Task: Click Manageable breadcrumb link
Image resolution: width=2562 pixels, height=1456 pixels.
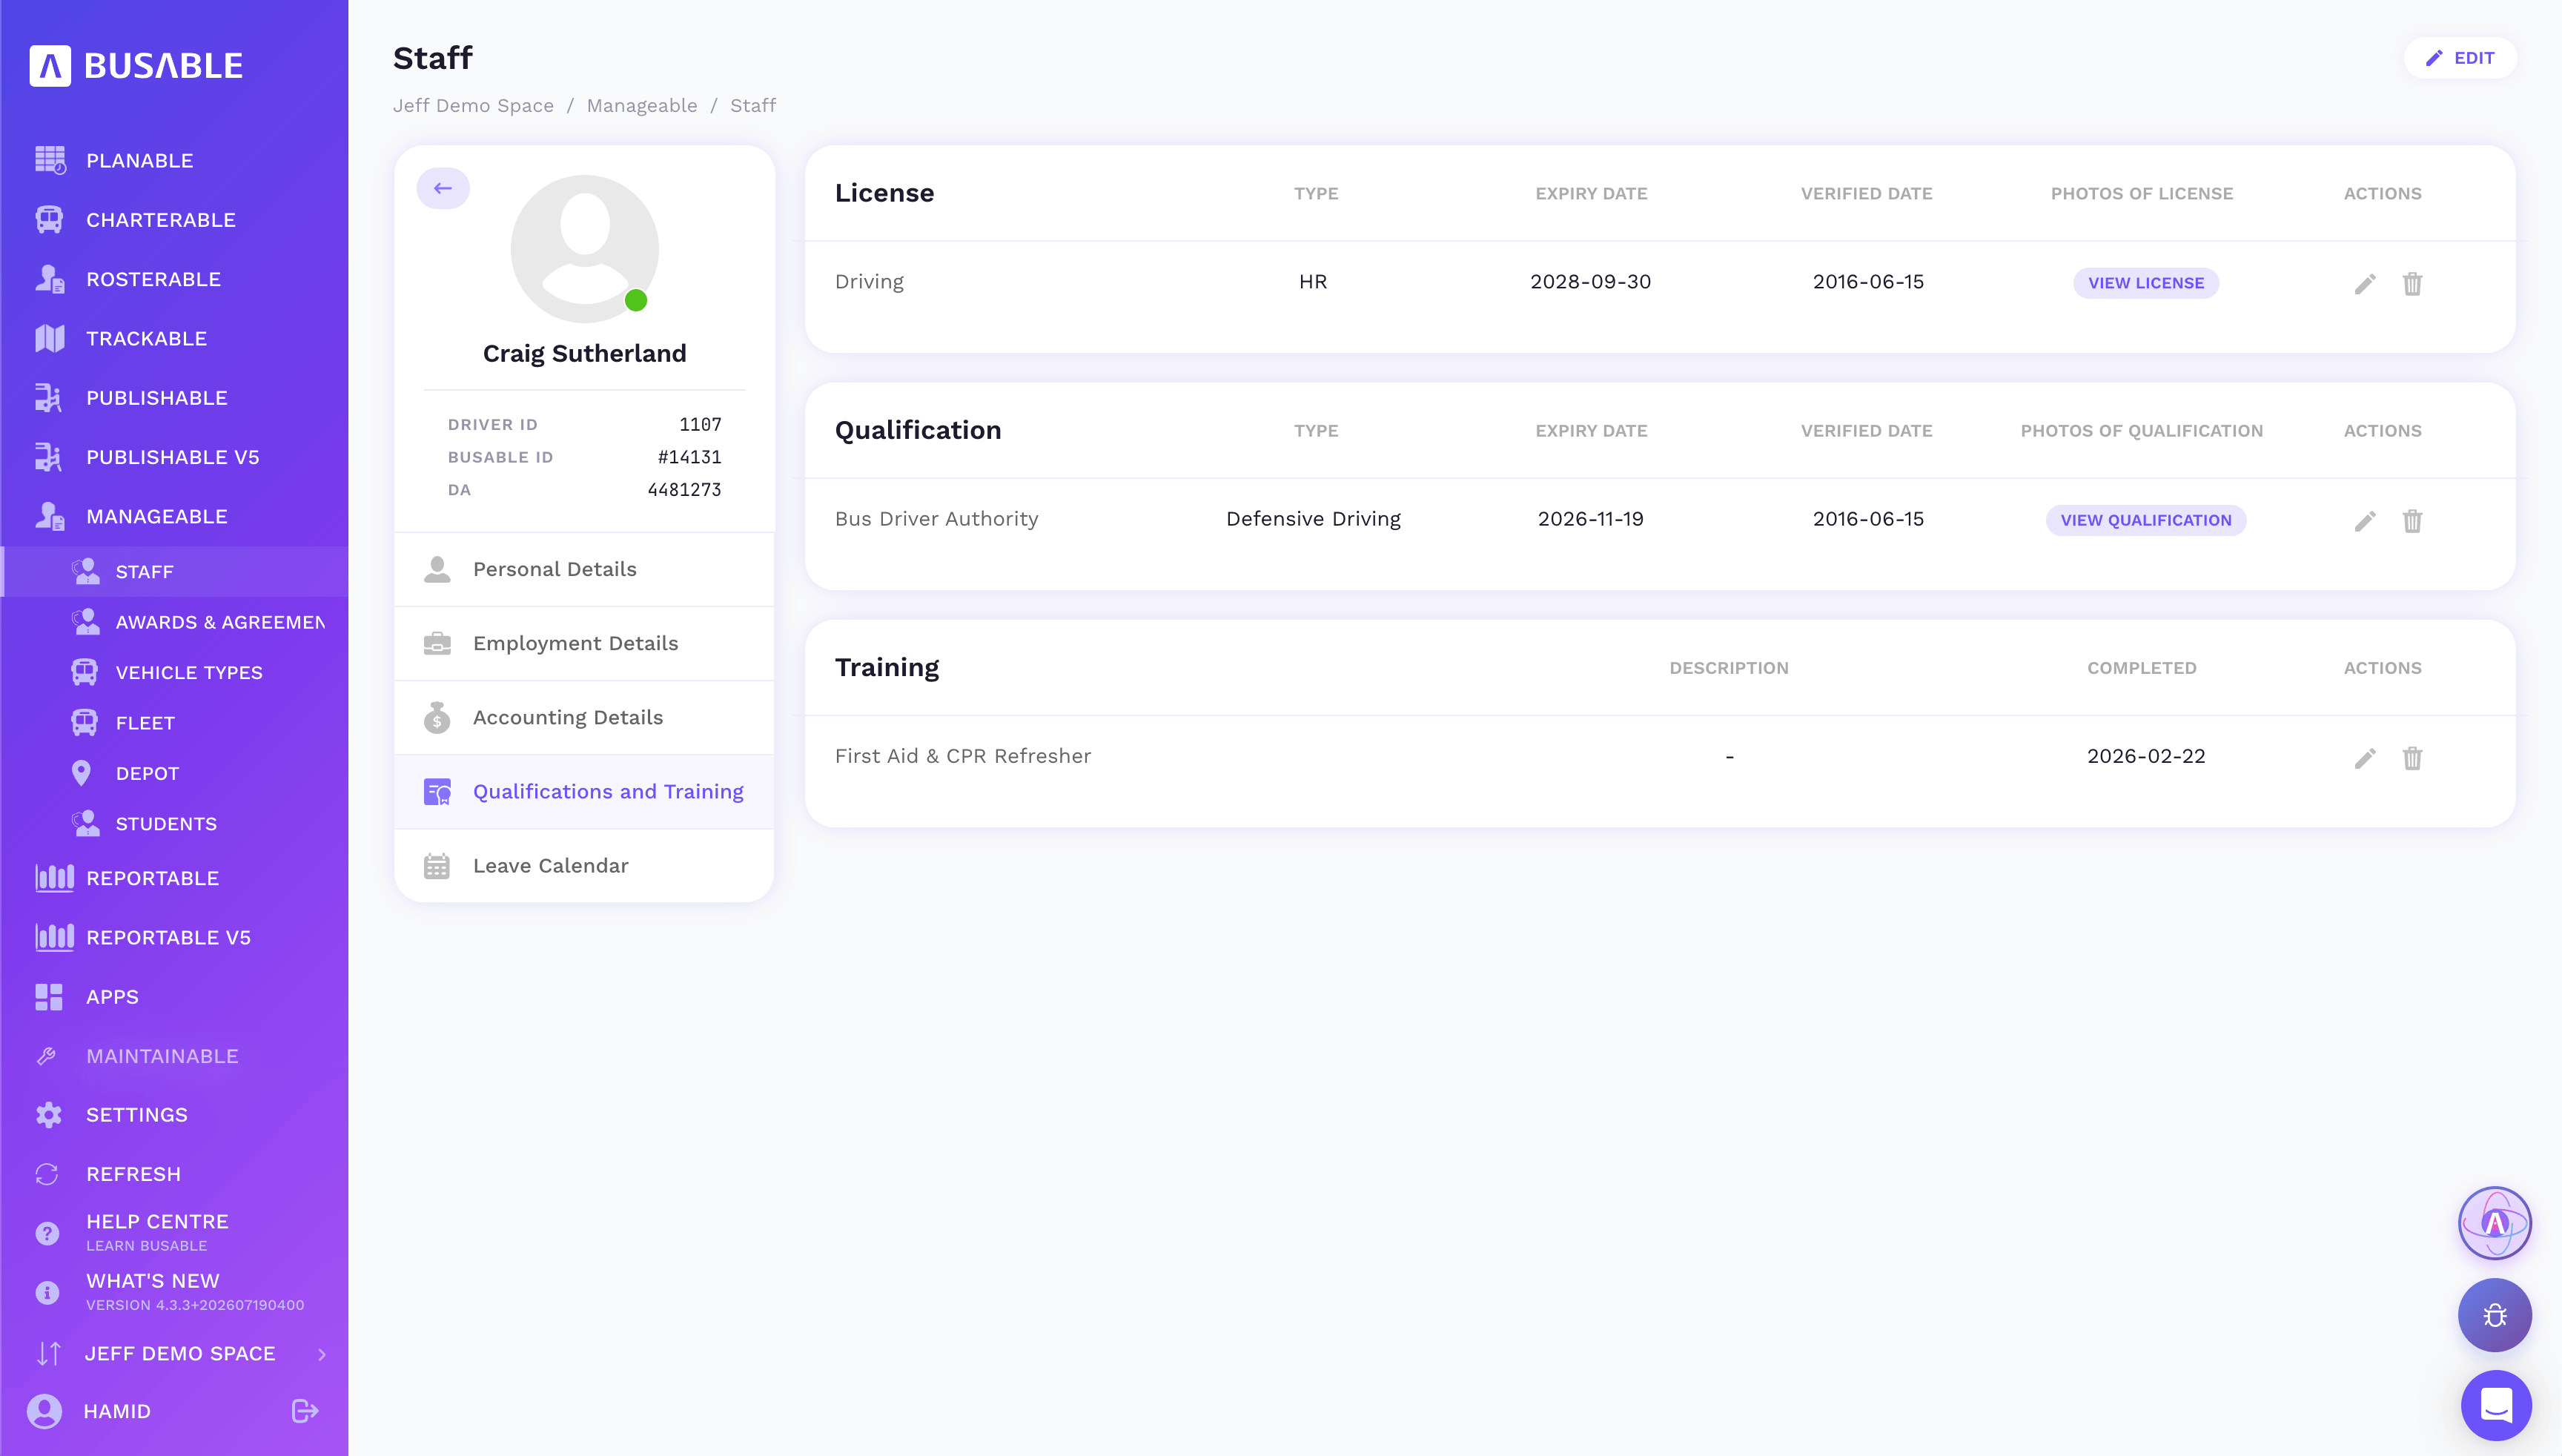Action: (x=642, y=106)
